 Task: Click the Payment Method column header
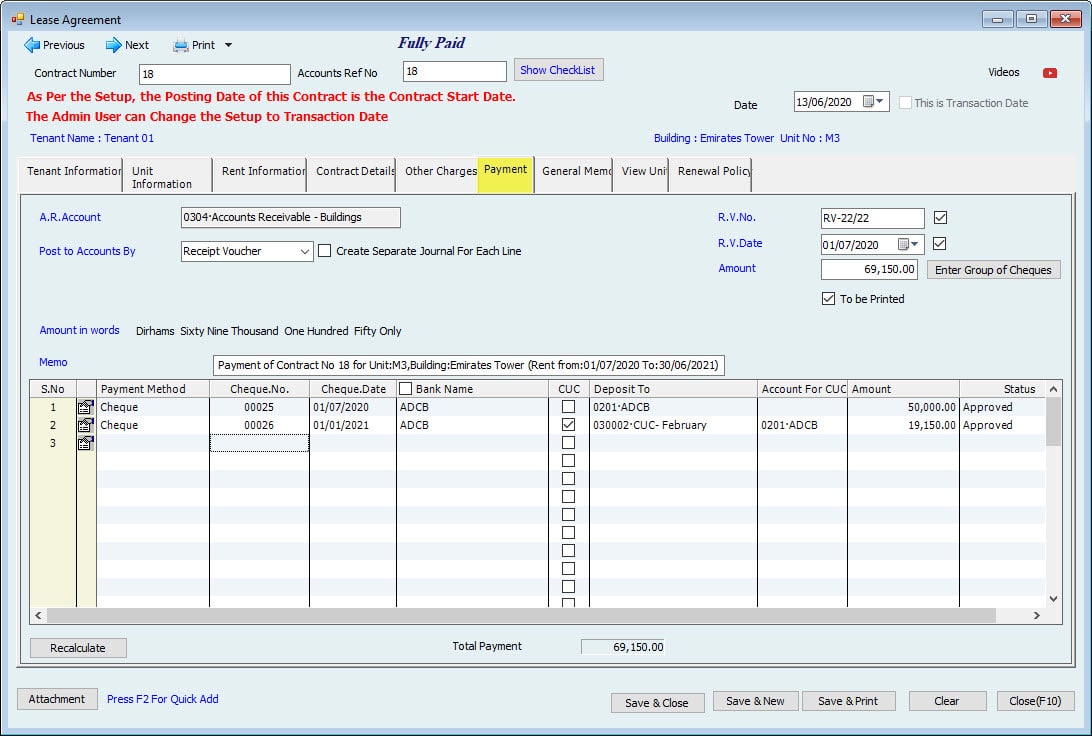tap(153, 389)
